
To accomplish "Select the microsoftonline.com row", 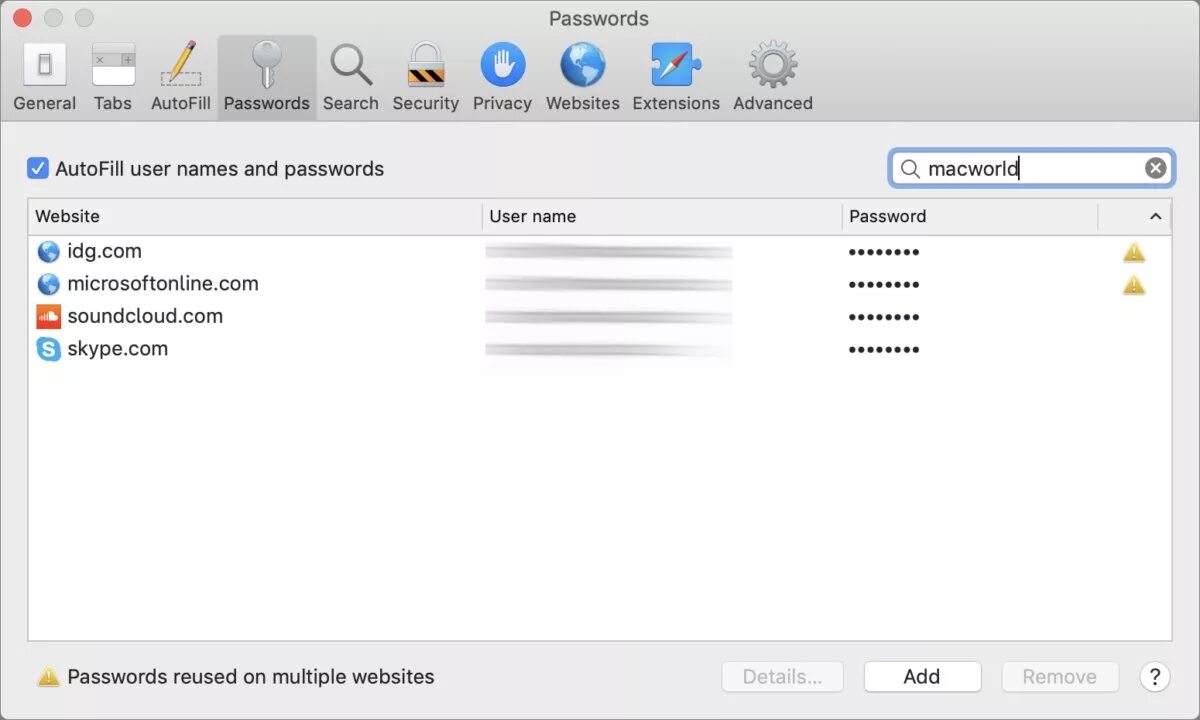I will click(x=600, y=284).
